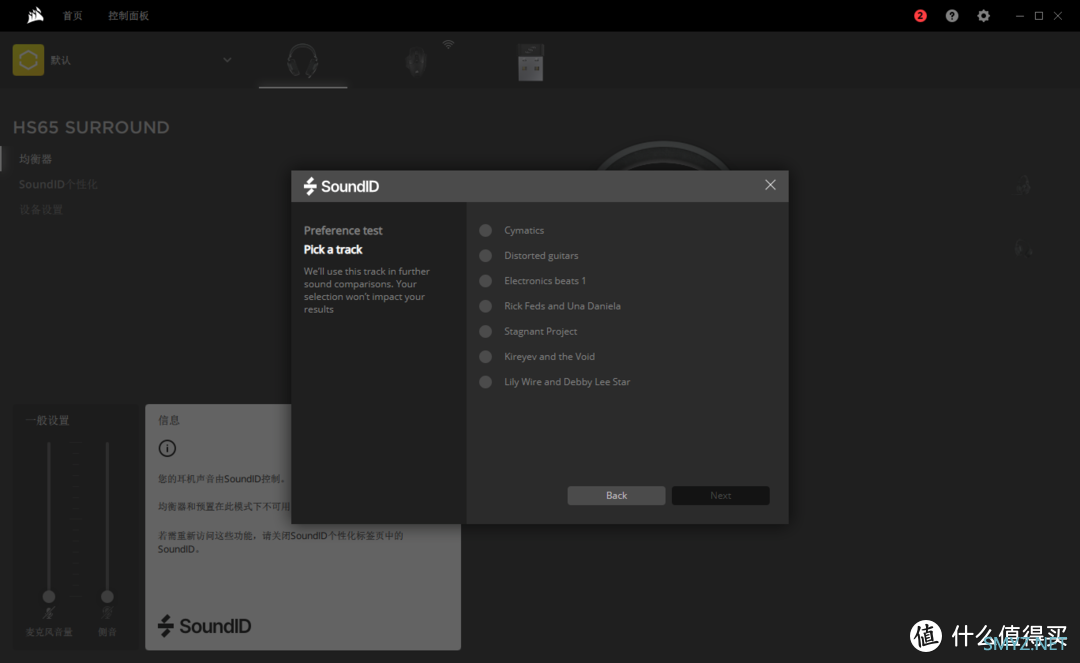Open the SoundID个性化 section
Screen dimensions: 1080x663
[x=58, y=185]
